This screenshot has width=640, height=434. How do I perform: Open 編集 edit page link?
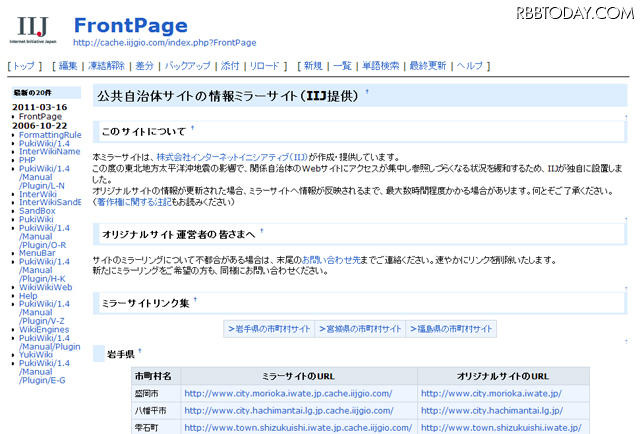point(68,66)
